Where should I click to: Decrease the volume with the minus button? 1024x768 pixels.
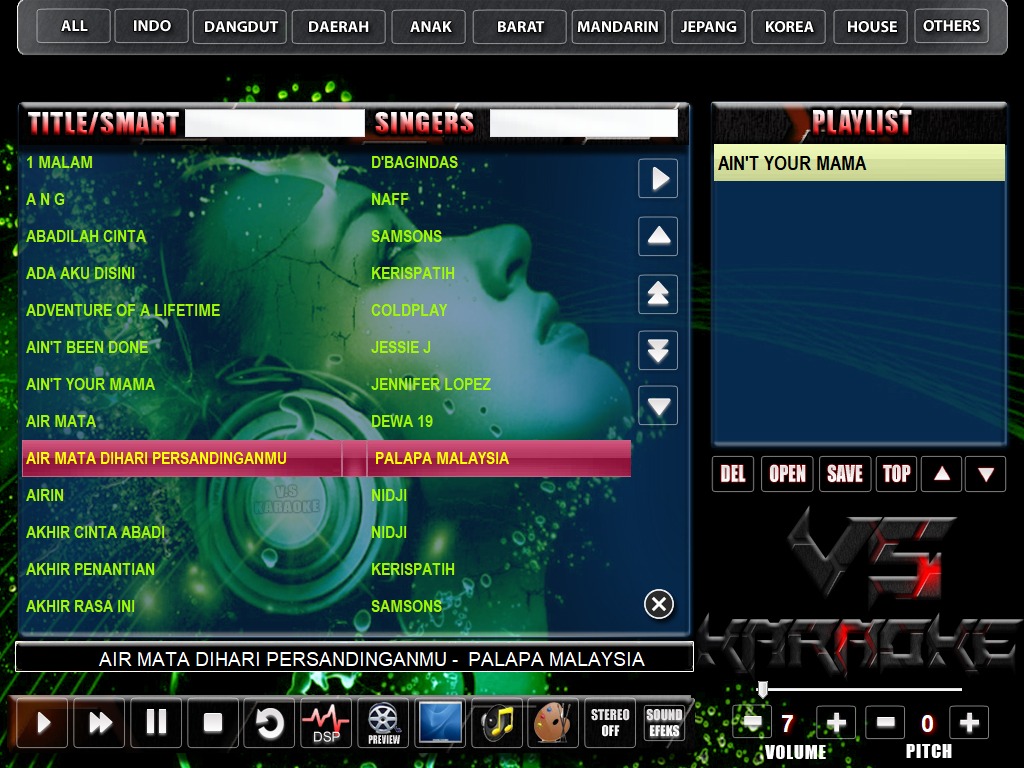pos(752,722)
